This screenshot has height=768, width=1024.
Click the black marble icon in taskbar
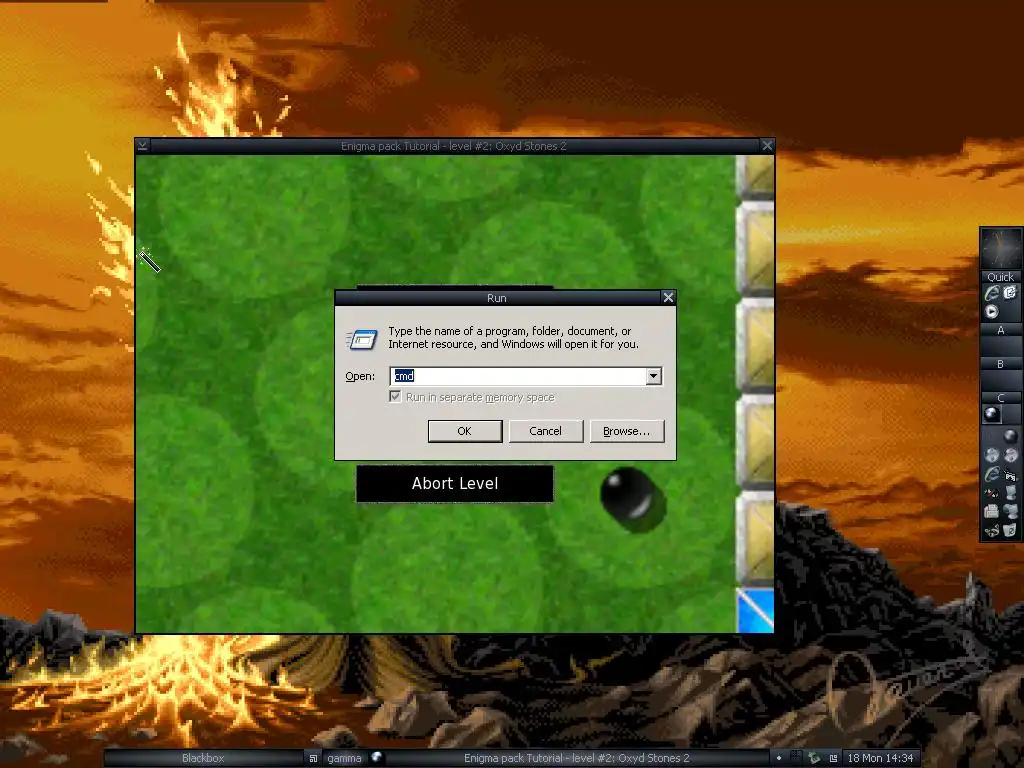tap(377, 758)
